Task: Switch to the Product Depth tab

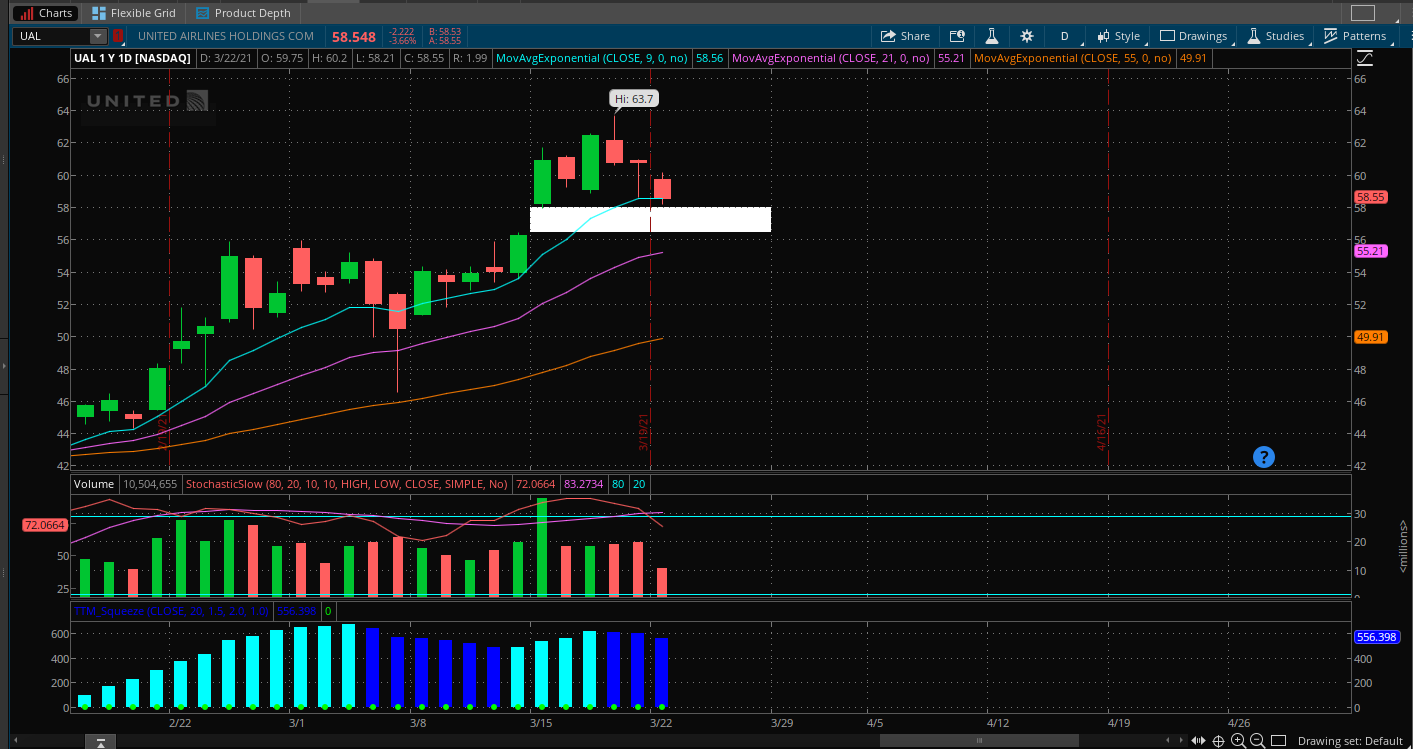Action: [x=244, y=13]
